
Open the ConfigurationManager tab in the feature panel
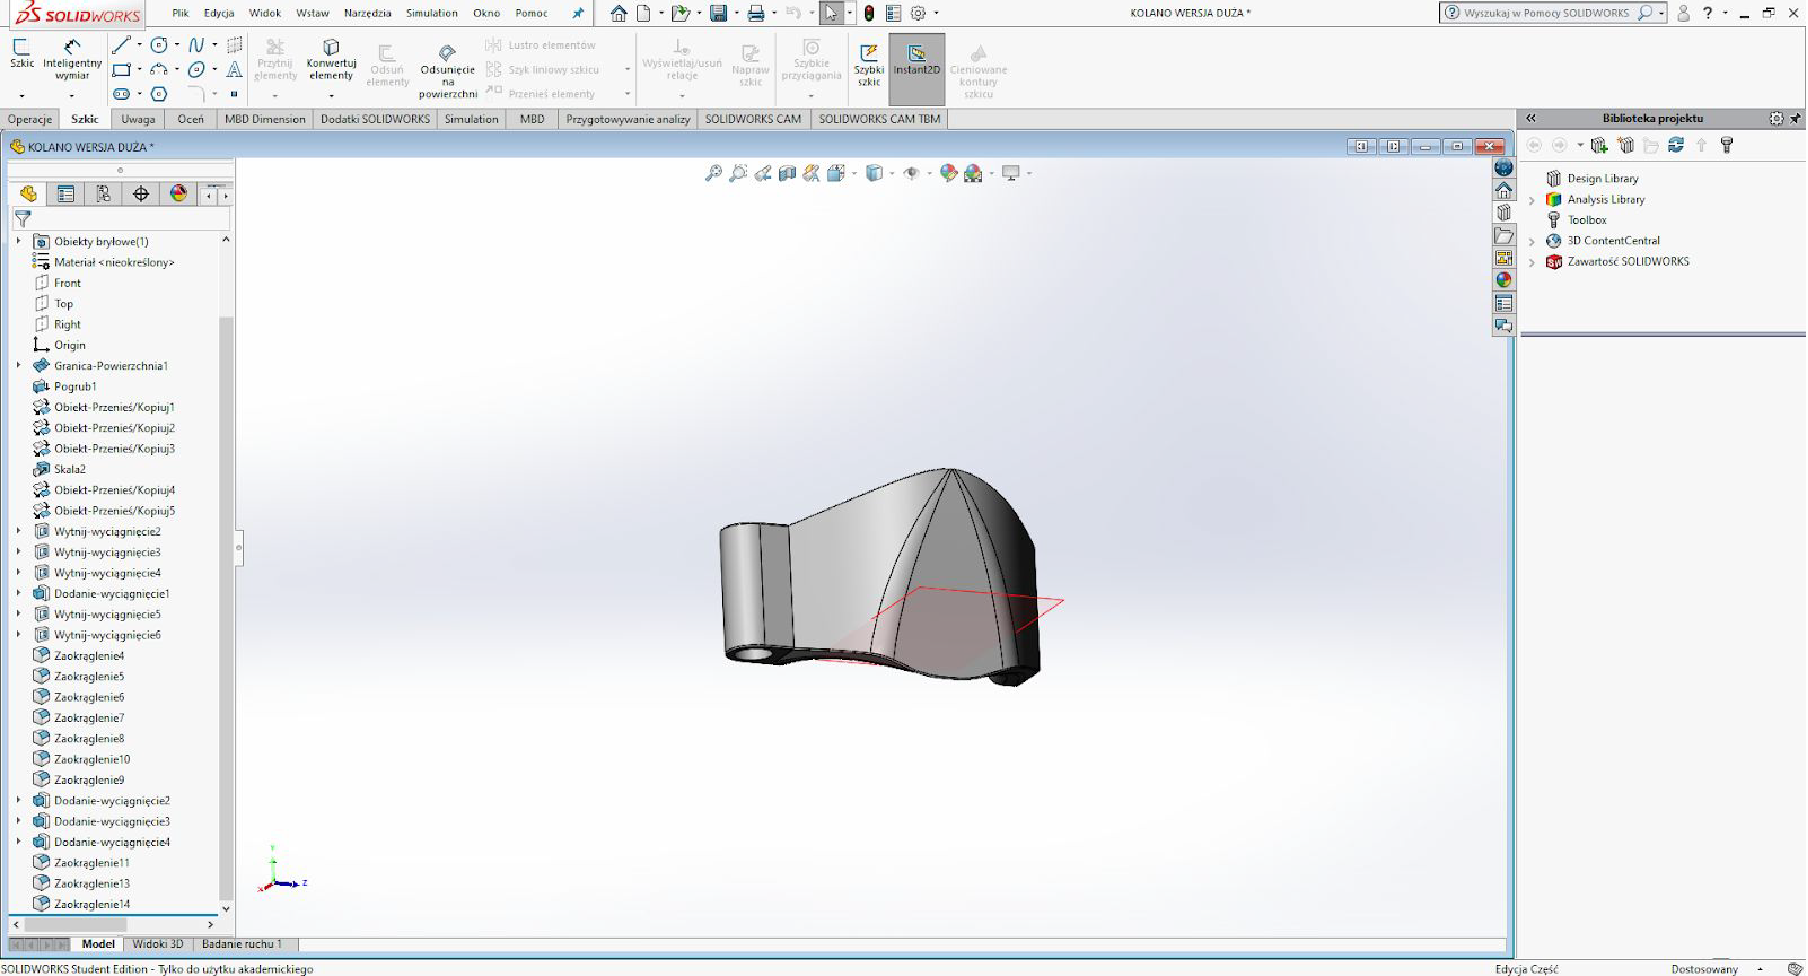(103, 194)
